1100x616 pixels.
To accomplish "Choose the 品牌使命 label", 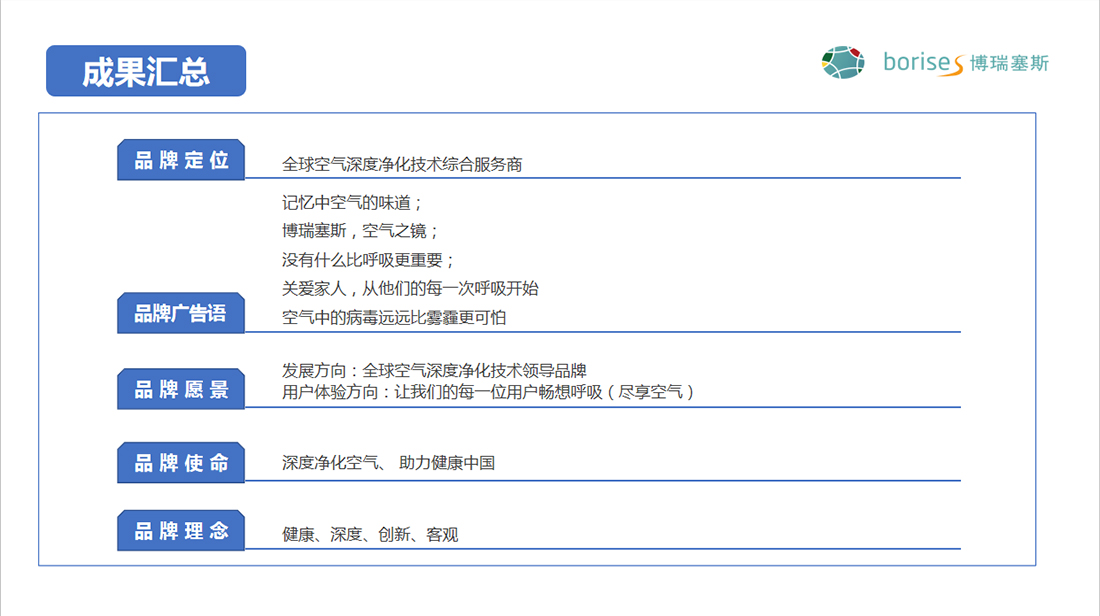I will point(181,463).
